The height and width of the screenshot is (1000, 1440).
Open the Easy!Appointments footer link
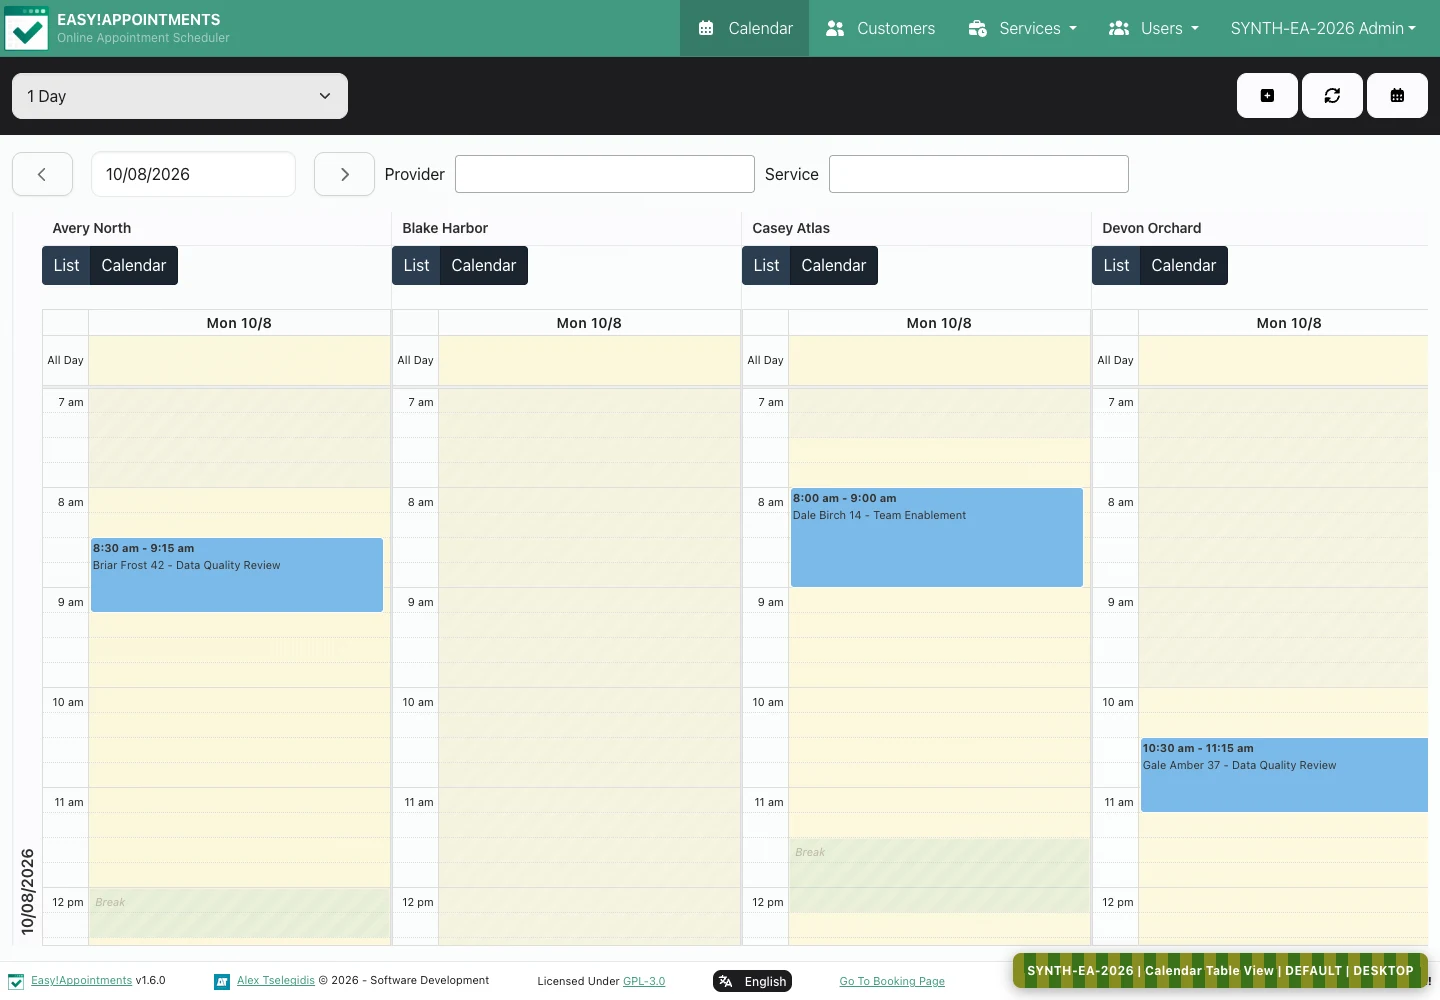pyautogui.click(x=81, y=981)
